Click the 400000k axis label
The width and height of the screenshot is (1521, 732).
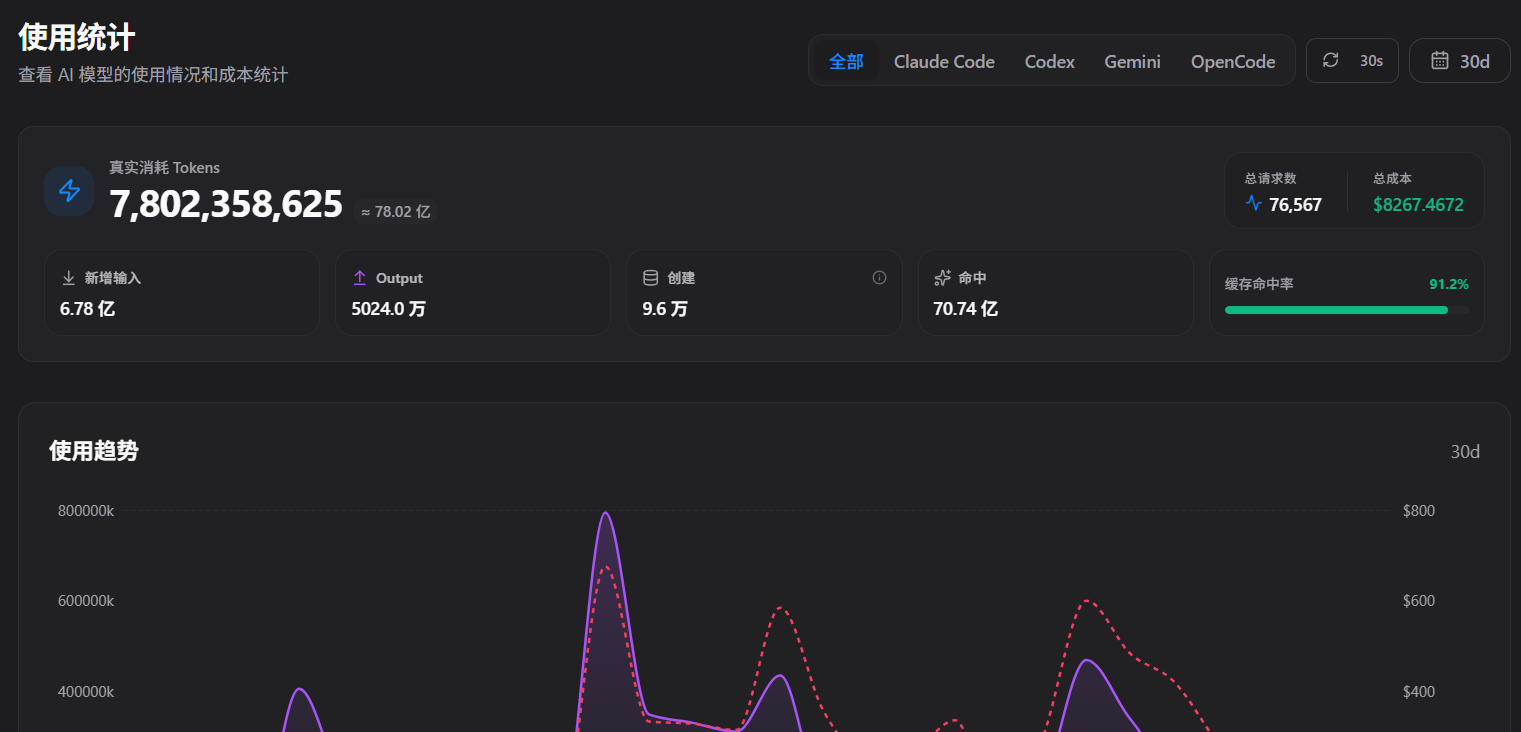[86, 692]
